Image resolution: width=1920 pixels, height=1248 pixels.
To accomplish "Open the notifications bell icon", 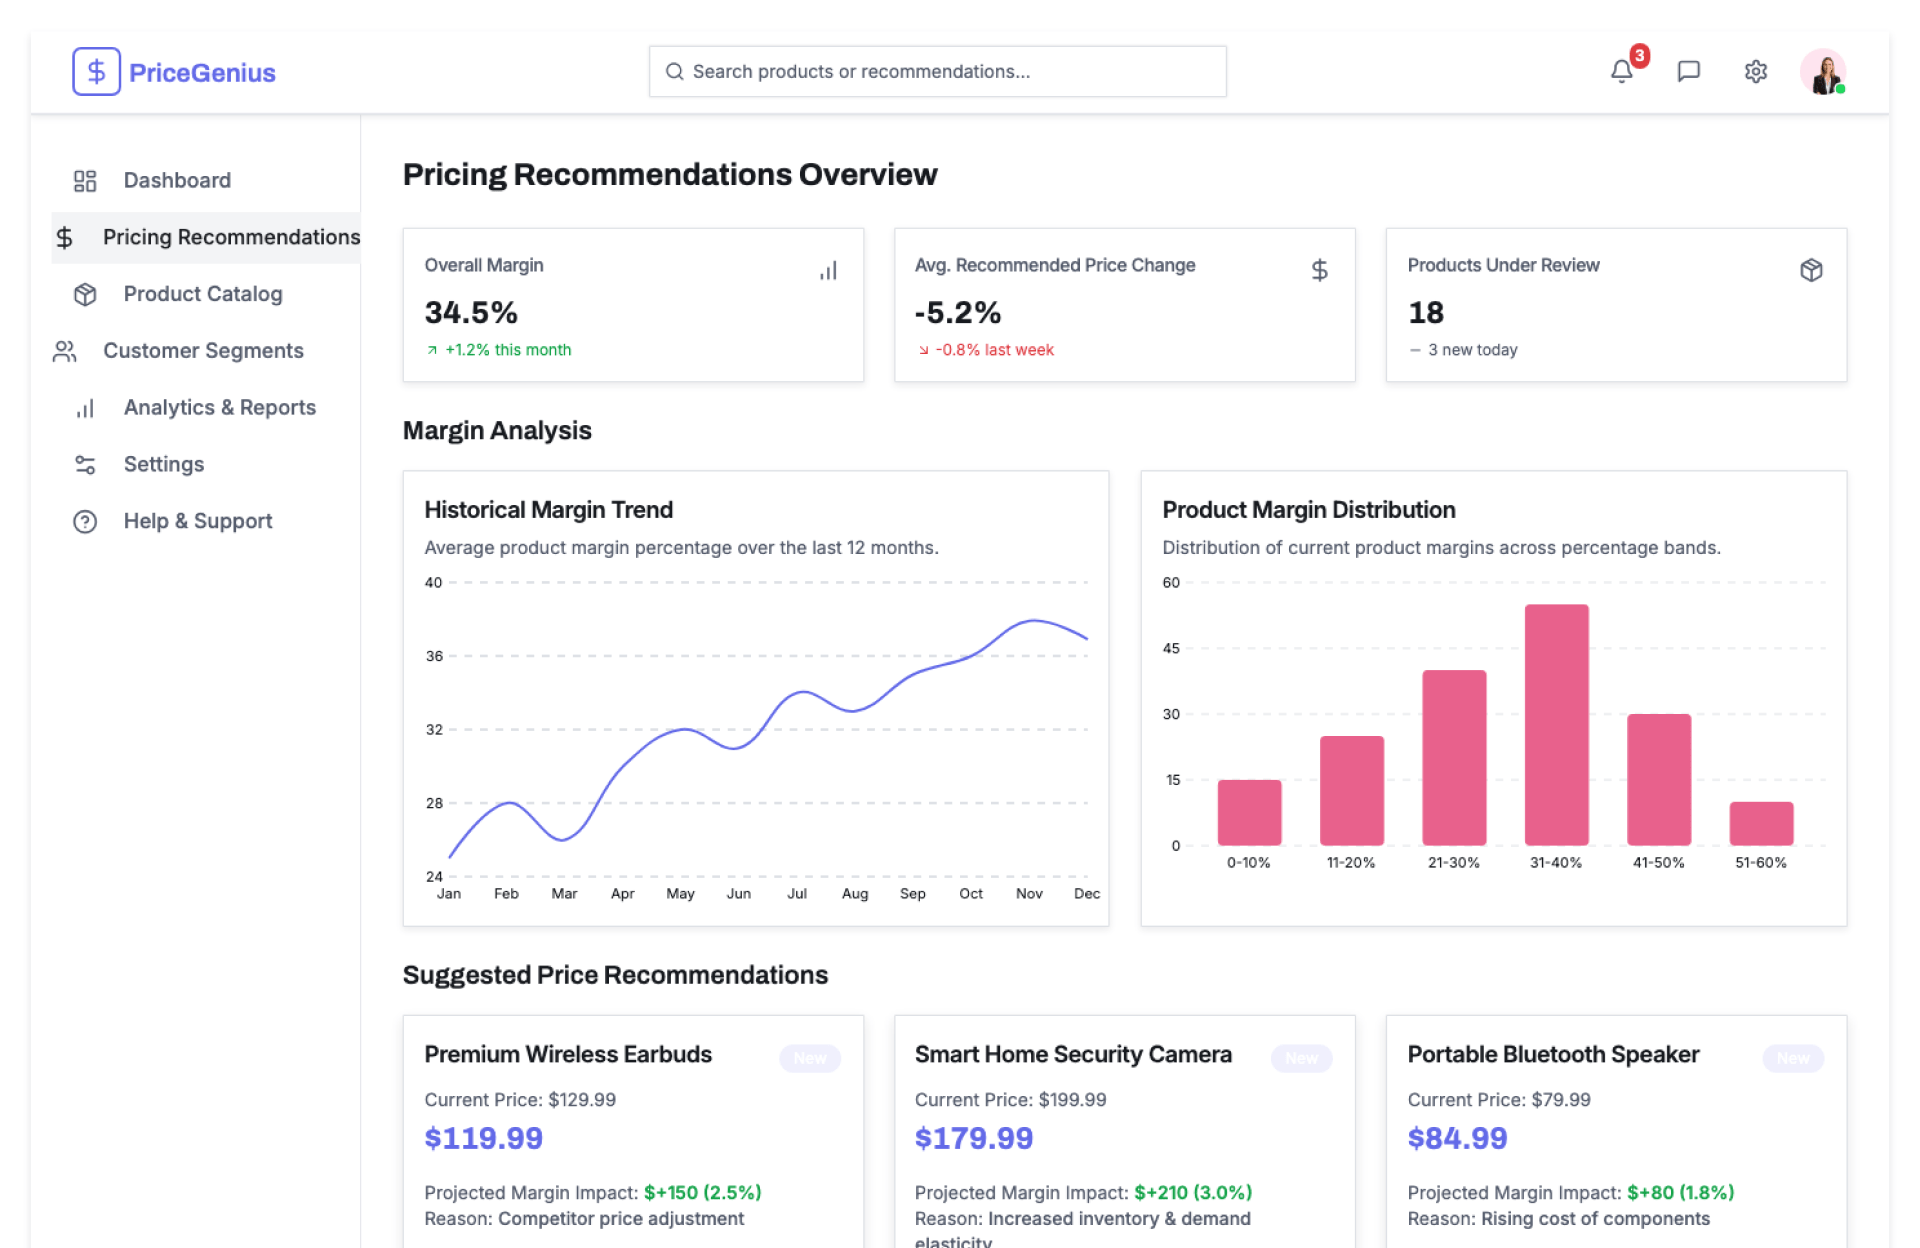I will tap(1621, 71).
